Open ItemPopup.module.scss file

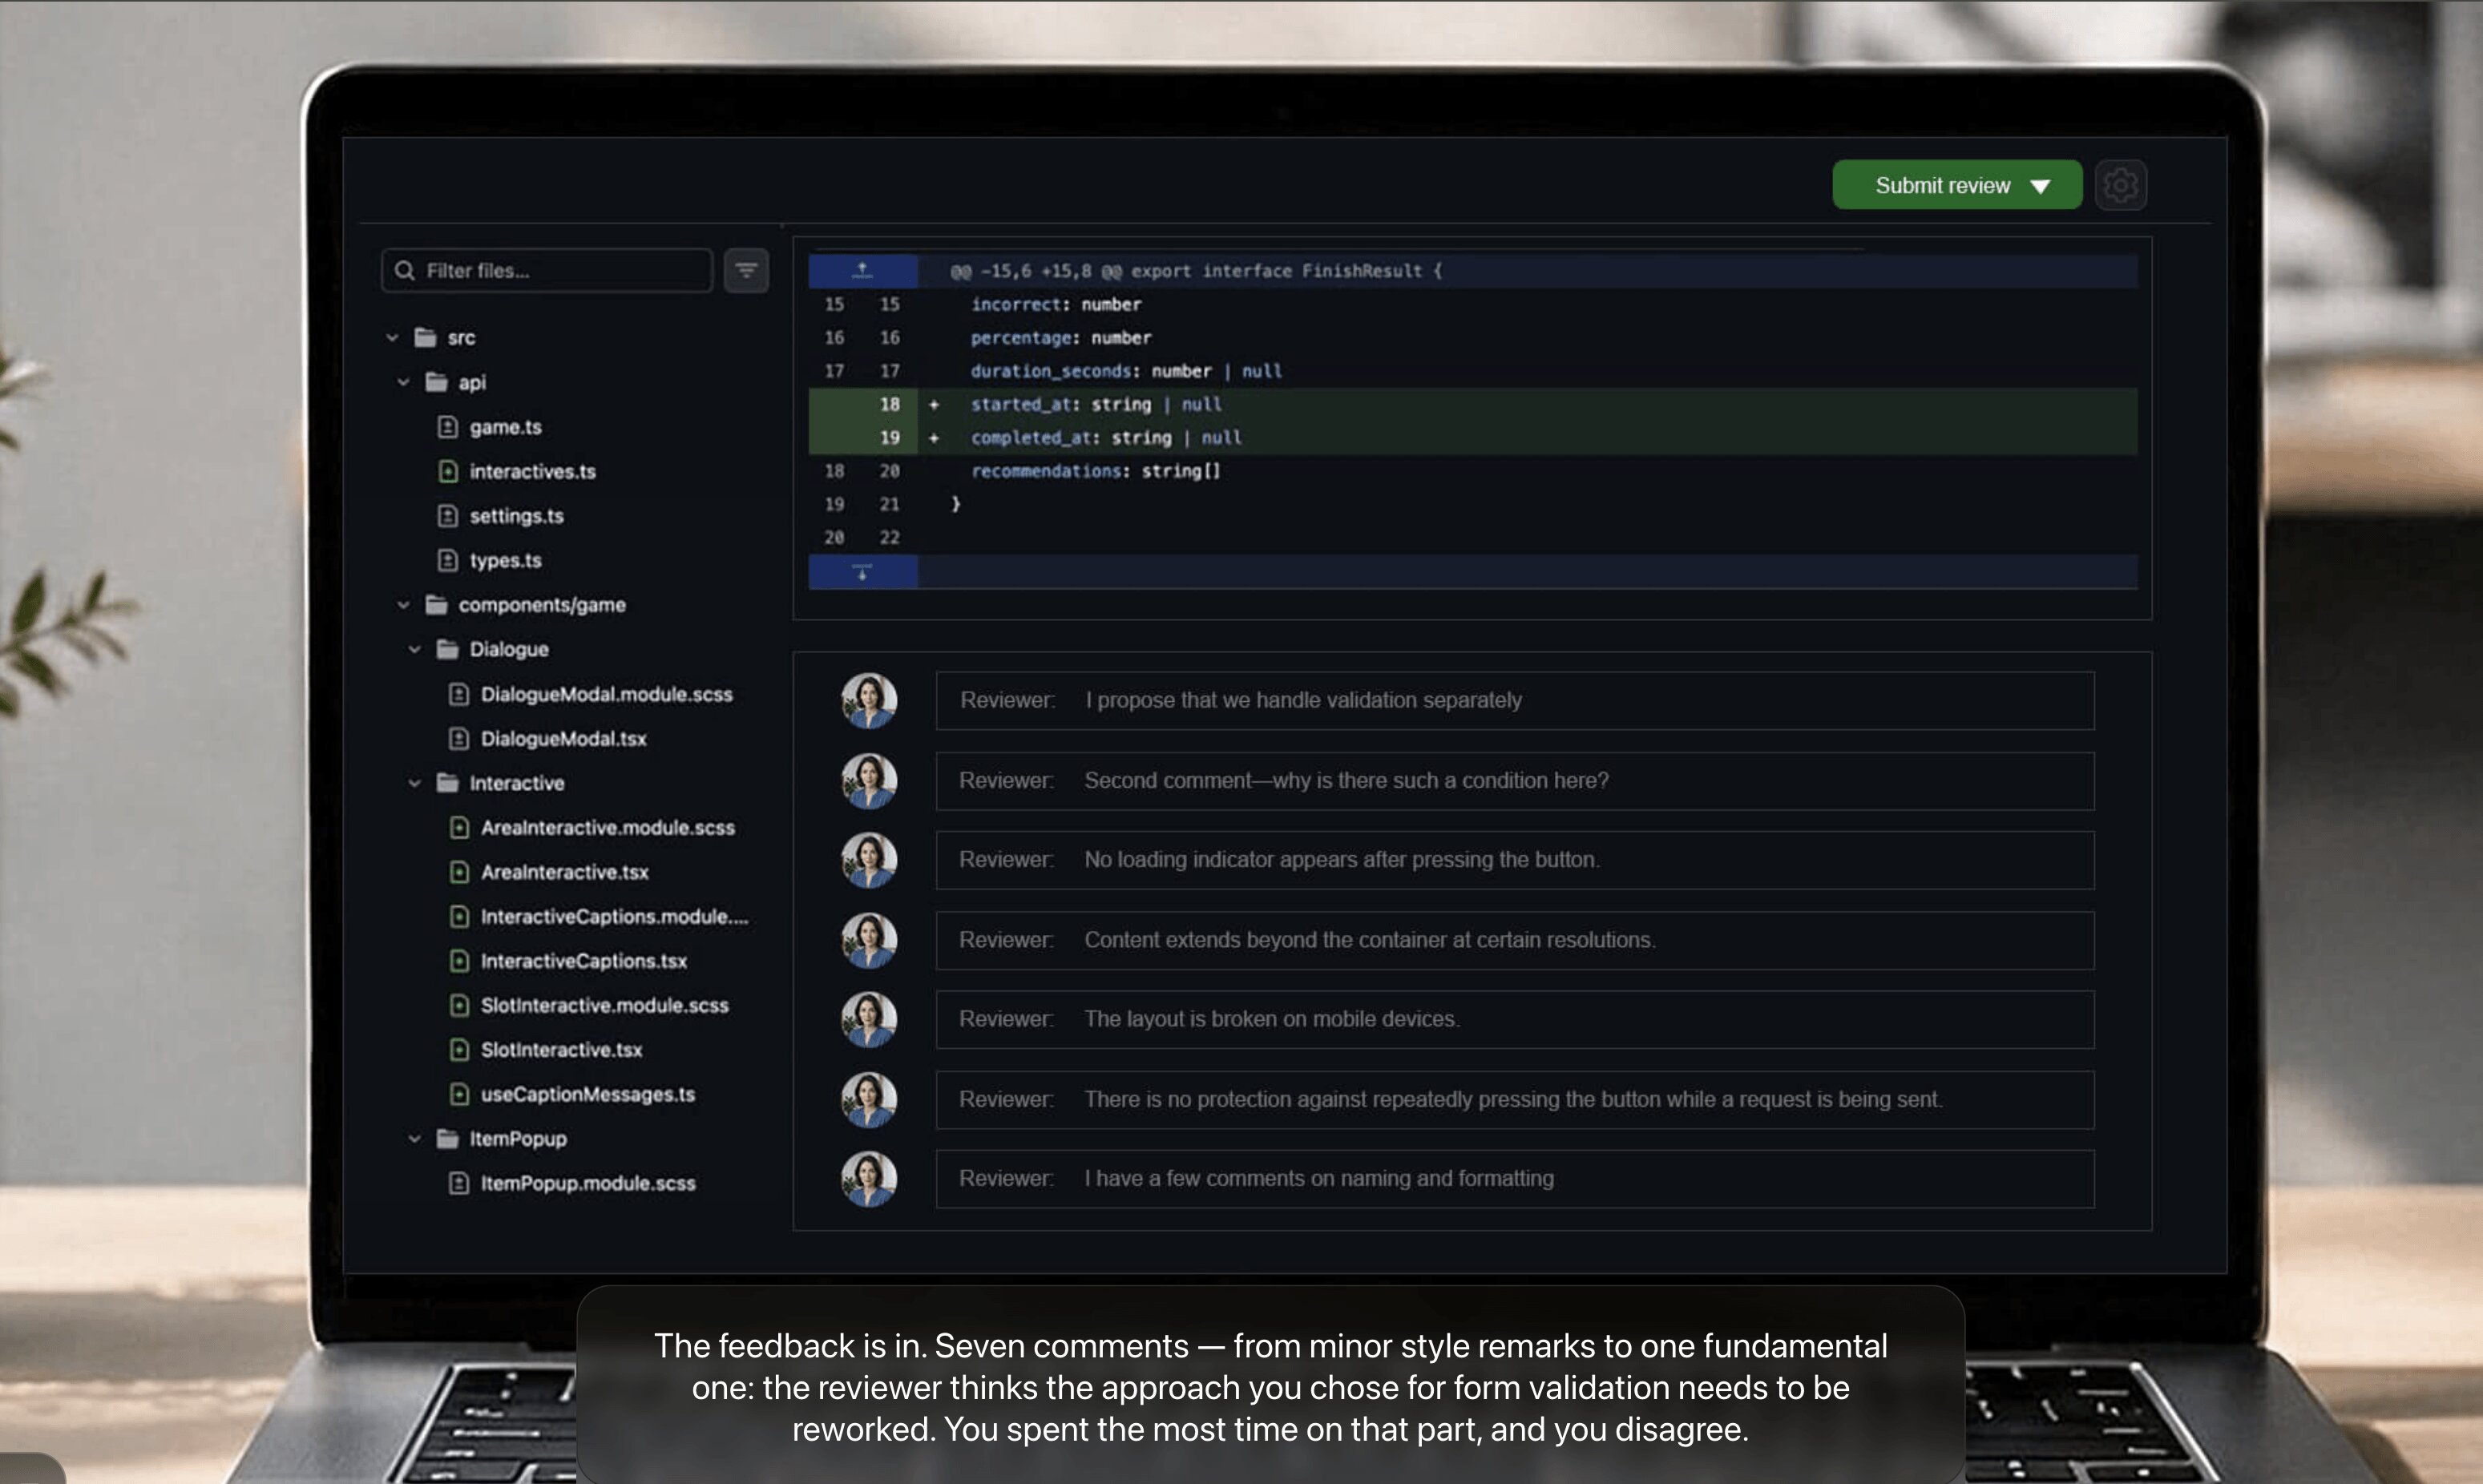coord(572,1183)
